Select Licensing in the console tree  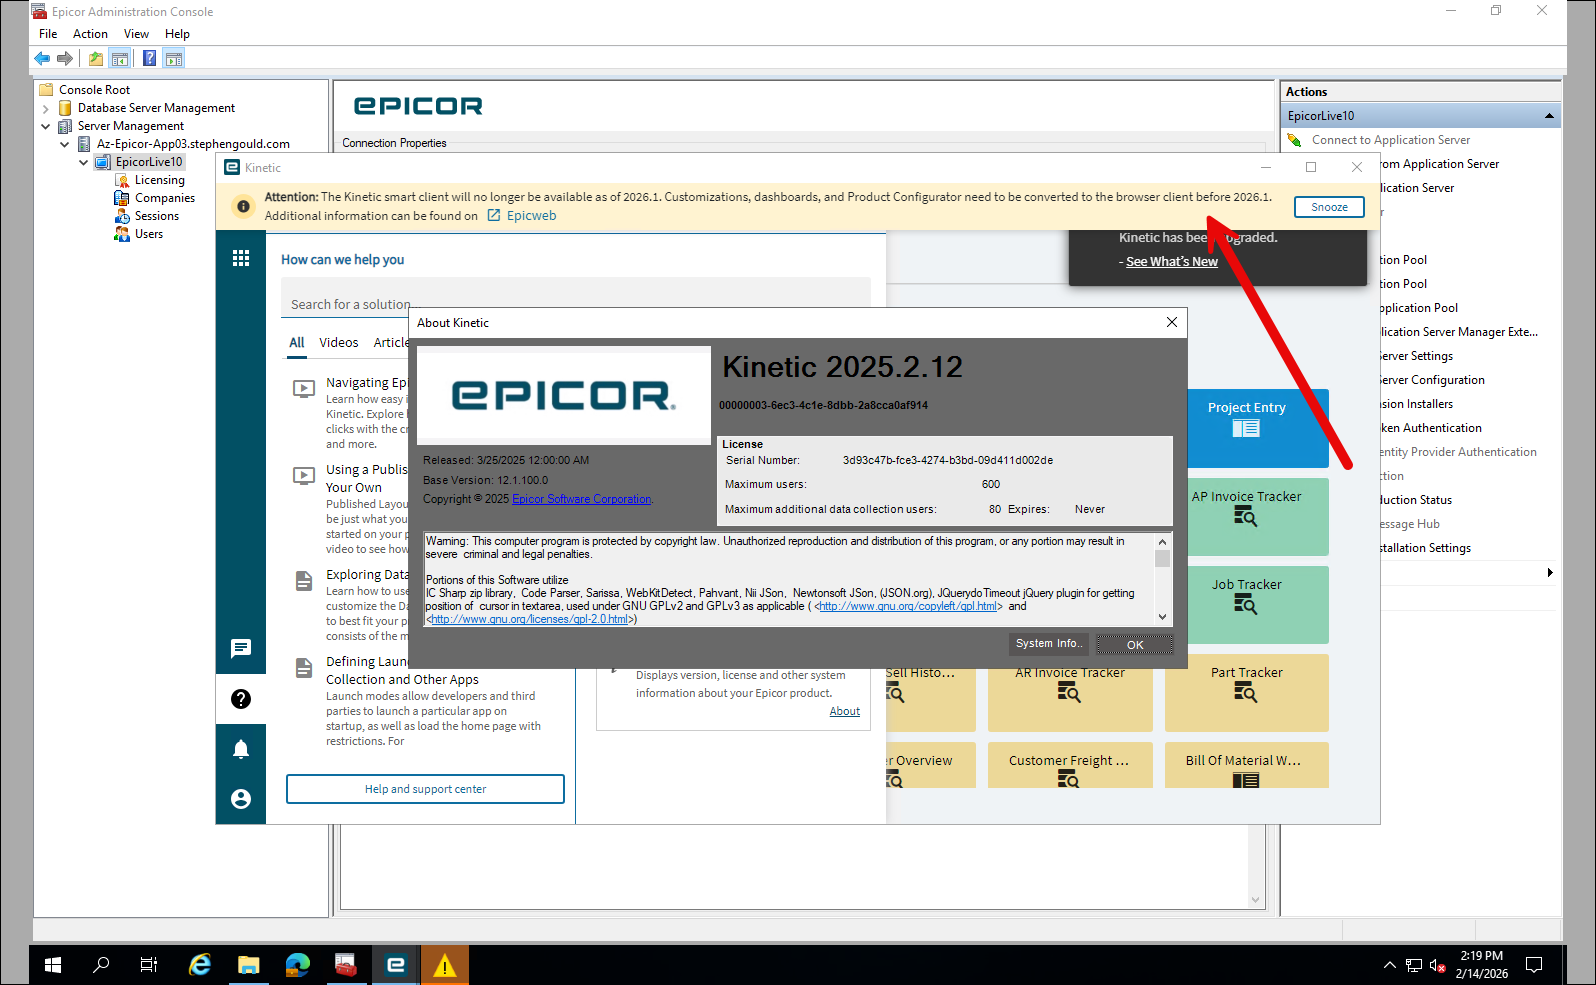coord(160,180)
